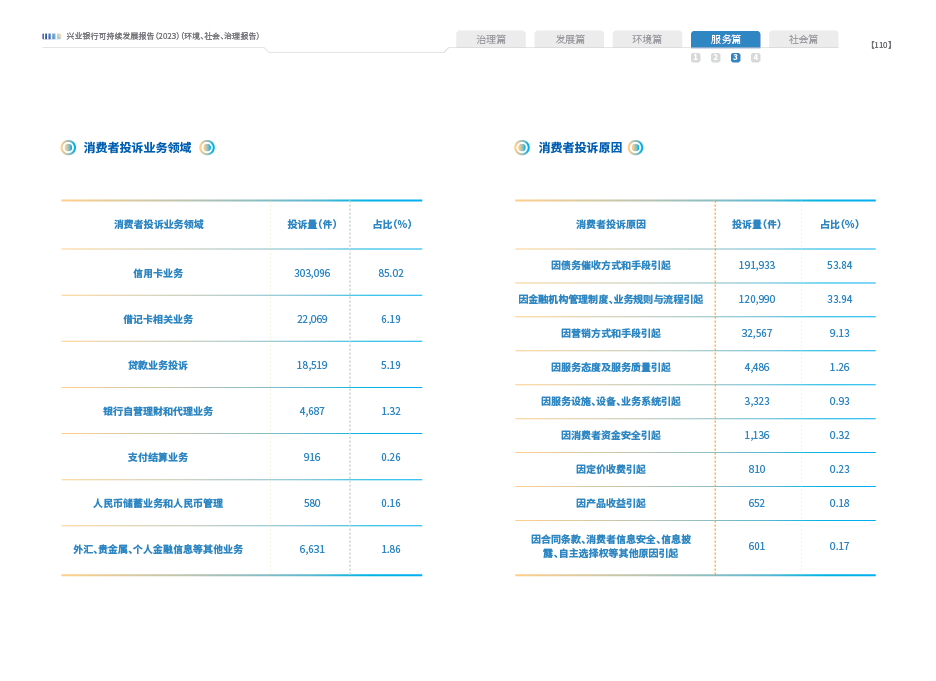Click the page number 110 label

[x=880, y=45]
